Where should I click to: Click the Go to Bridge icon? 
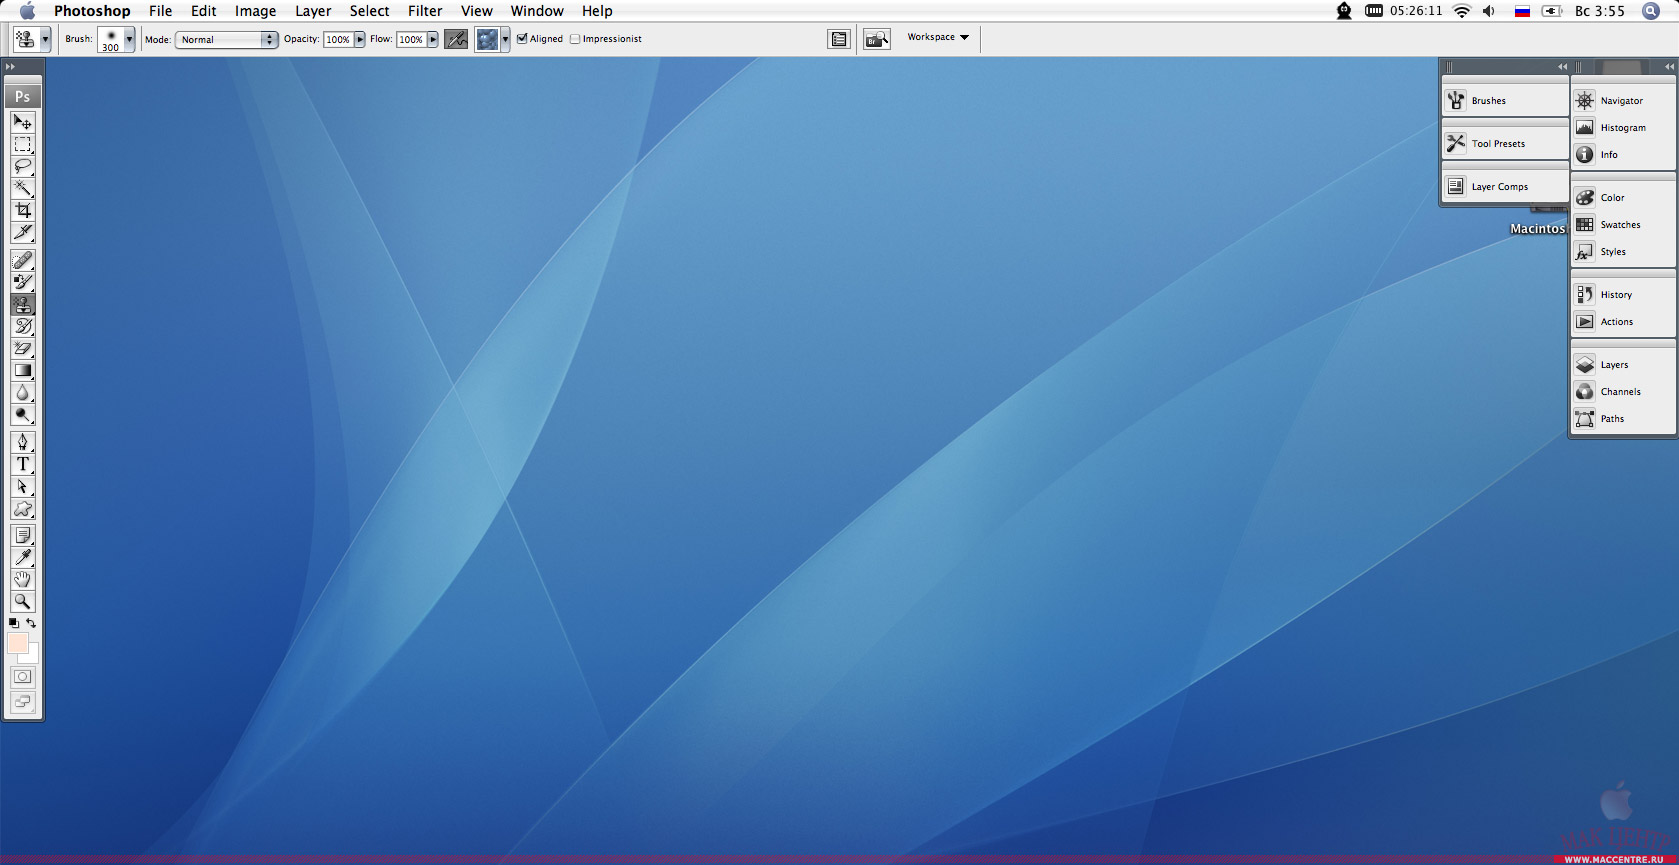pyautogui.click(x=877, y=39)
